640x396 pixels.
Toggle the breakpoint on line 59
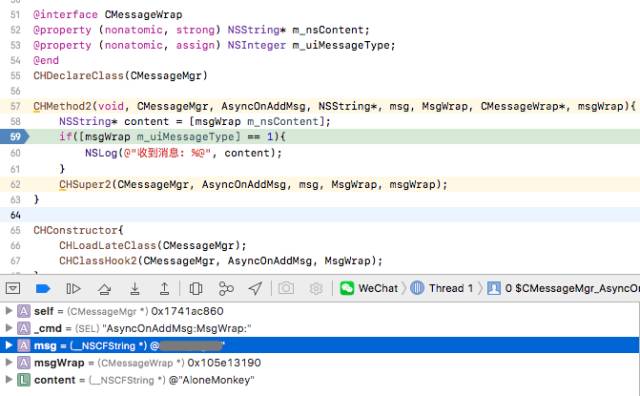(x=15, y=136)
